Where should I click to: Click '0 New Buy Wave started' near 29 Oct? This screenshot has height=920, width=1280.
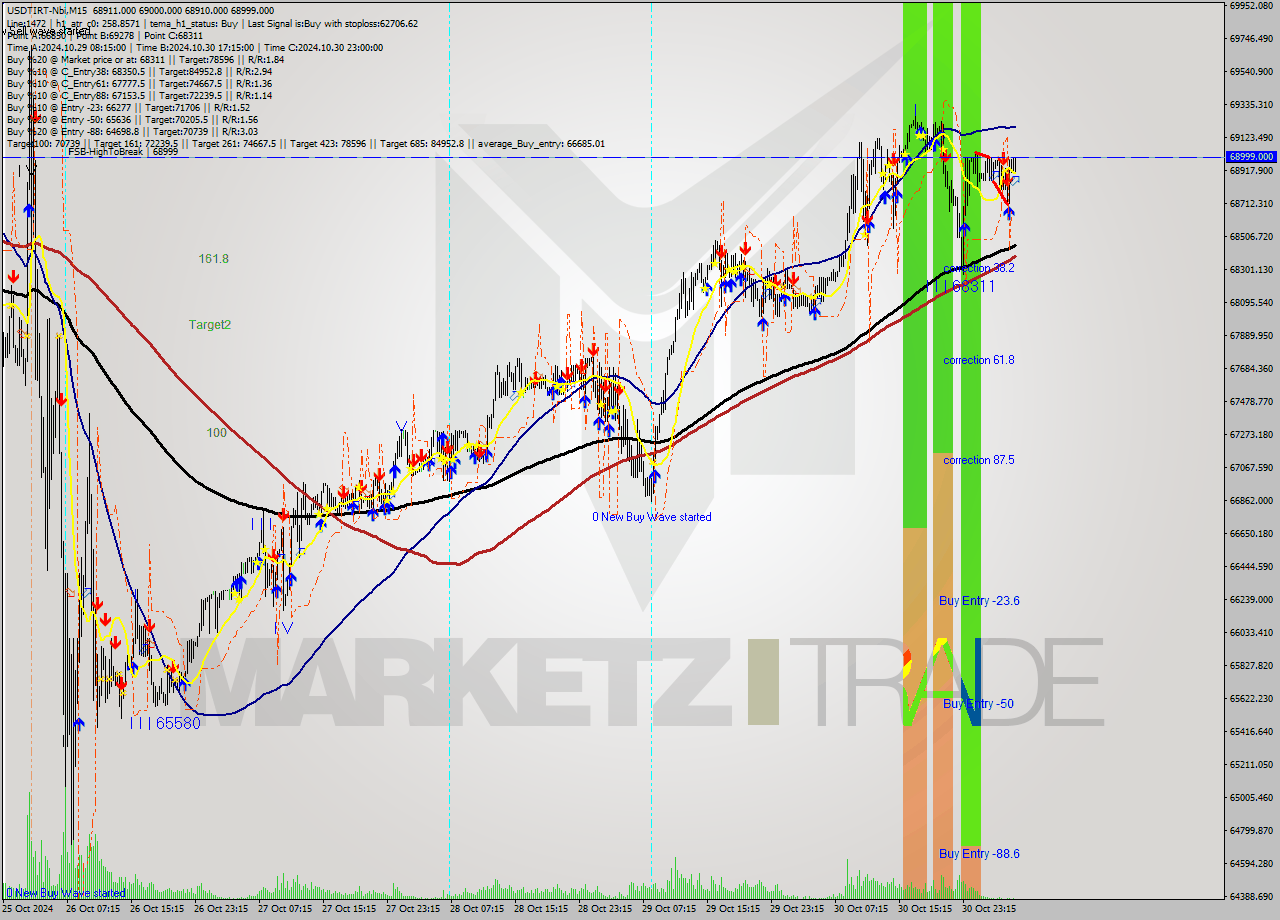[x=652, y=517]
